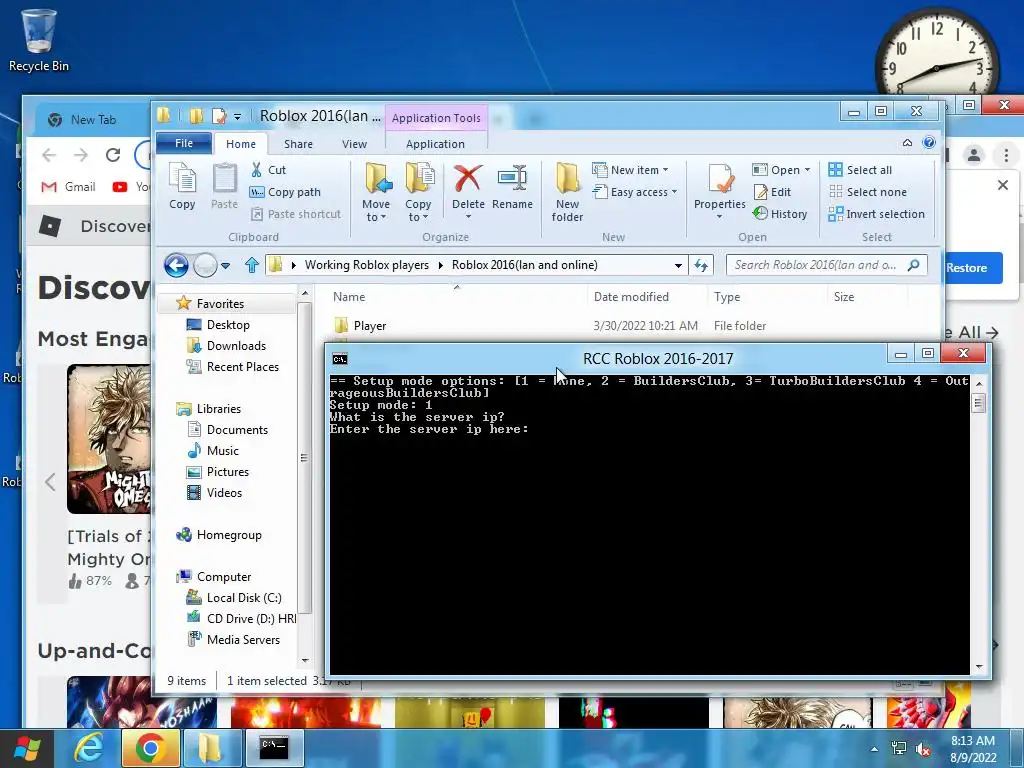Expand address bar history dropdown
This screenshot has width=1024, height=768.
[678, 265]
